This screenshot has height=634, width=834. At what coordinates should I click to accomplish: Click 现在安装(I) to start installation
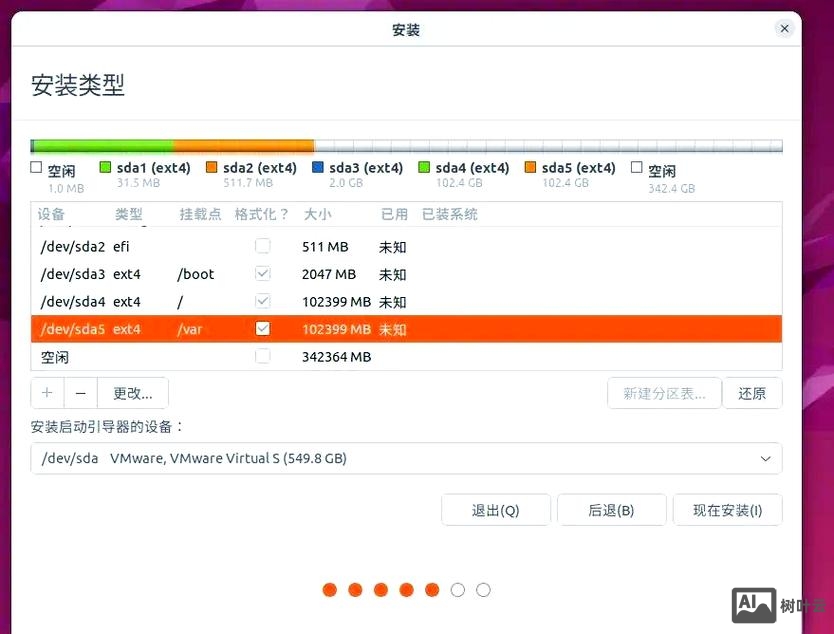(727, 509)
